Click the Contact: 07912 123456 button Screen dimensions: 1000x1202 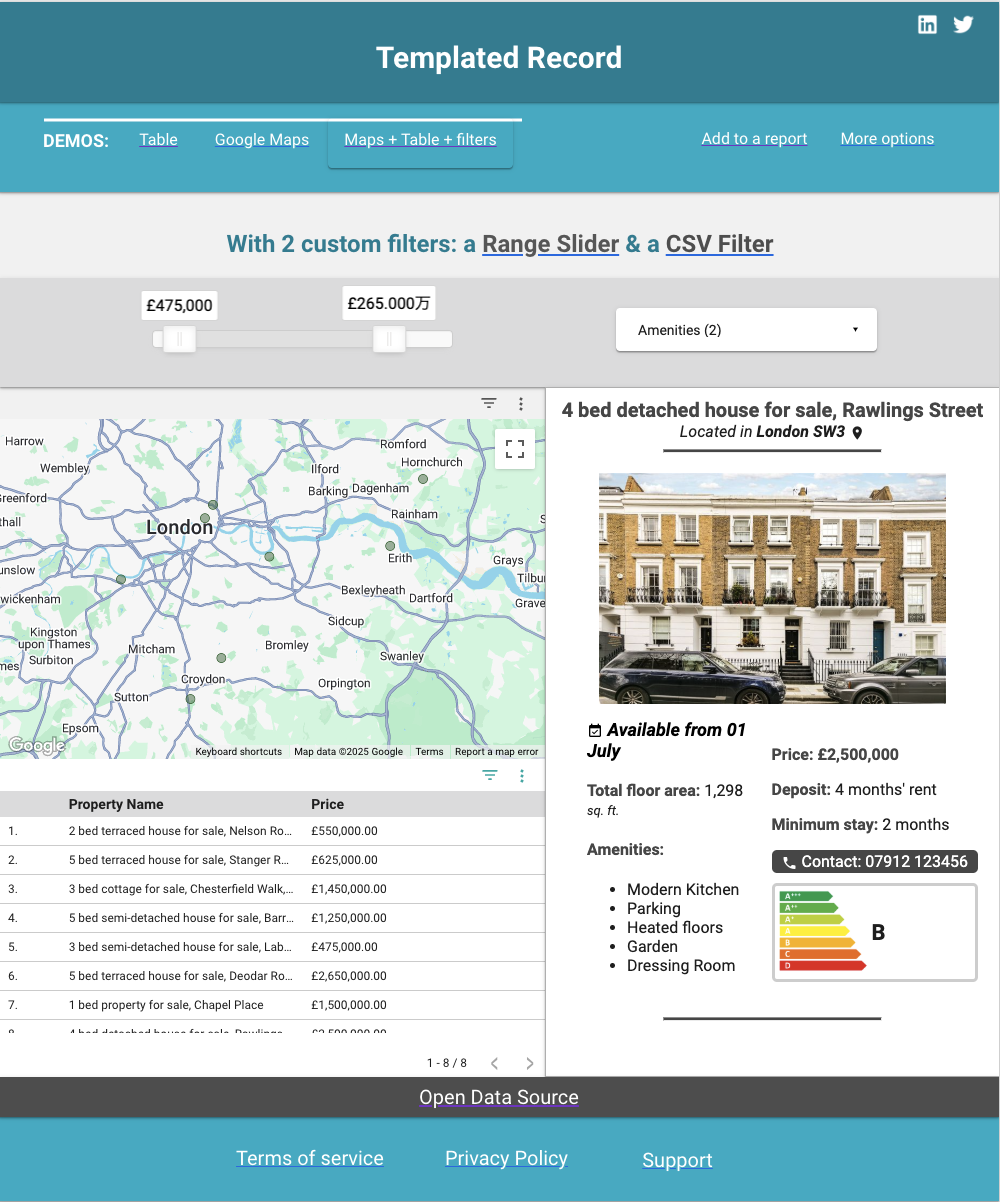(874, 861)
